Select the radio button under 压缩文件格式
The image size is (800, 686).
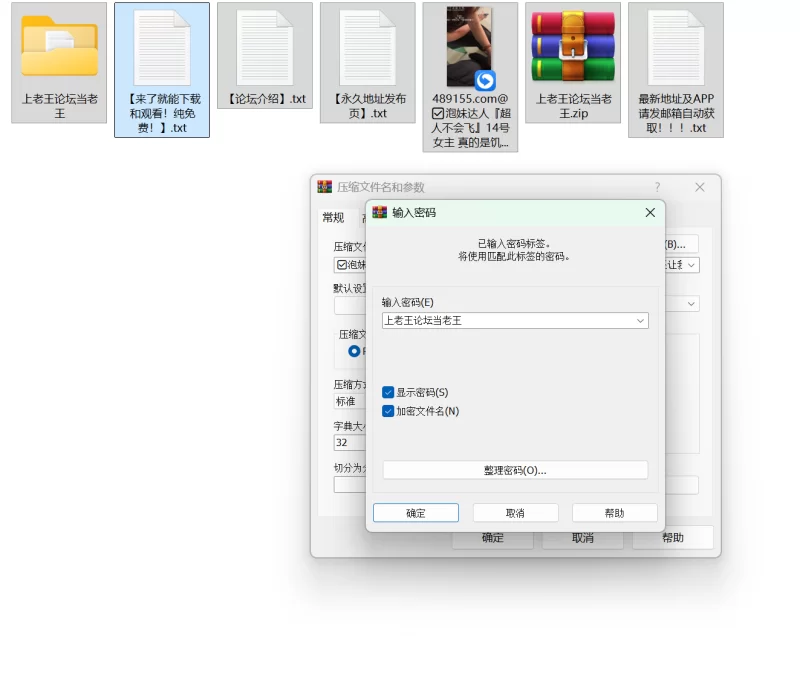[x=354, y=352]
